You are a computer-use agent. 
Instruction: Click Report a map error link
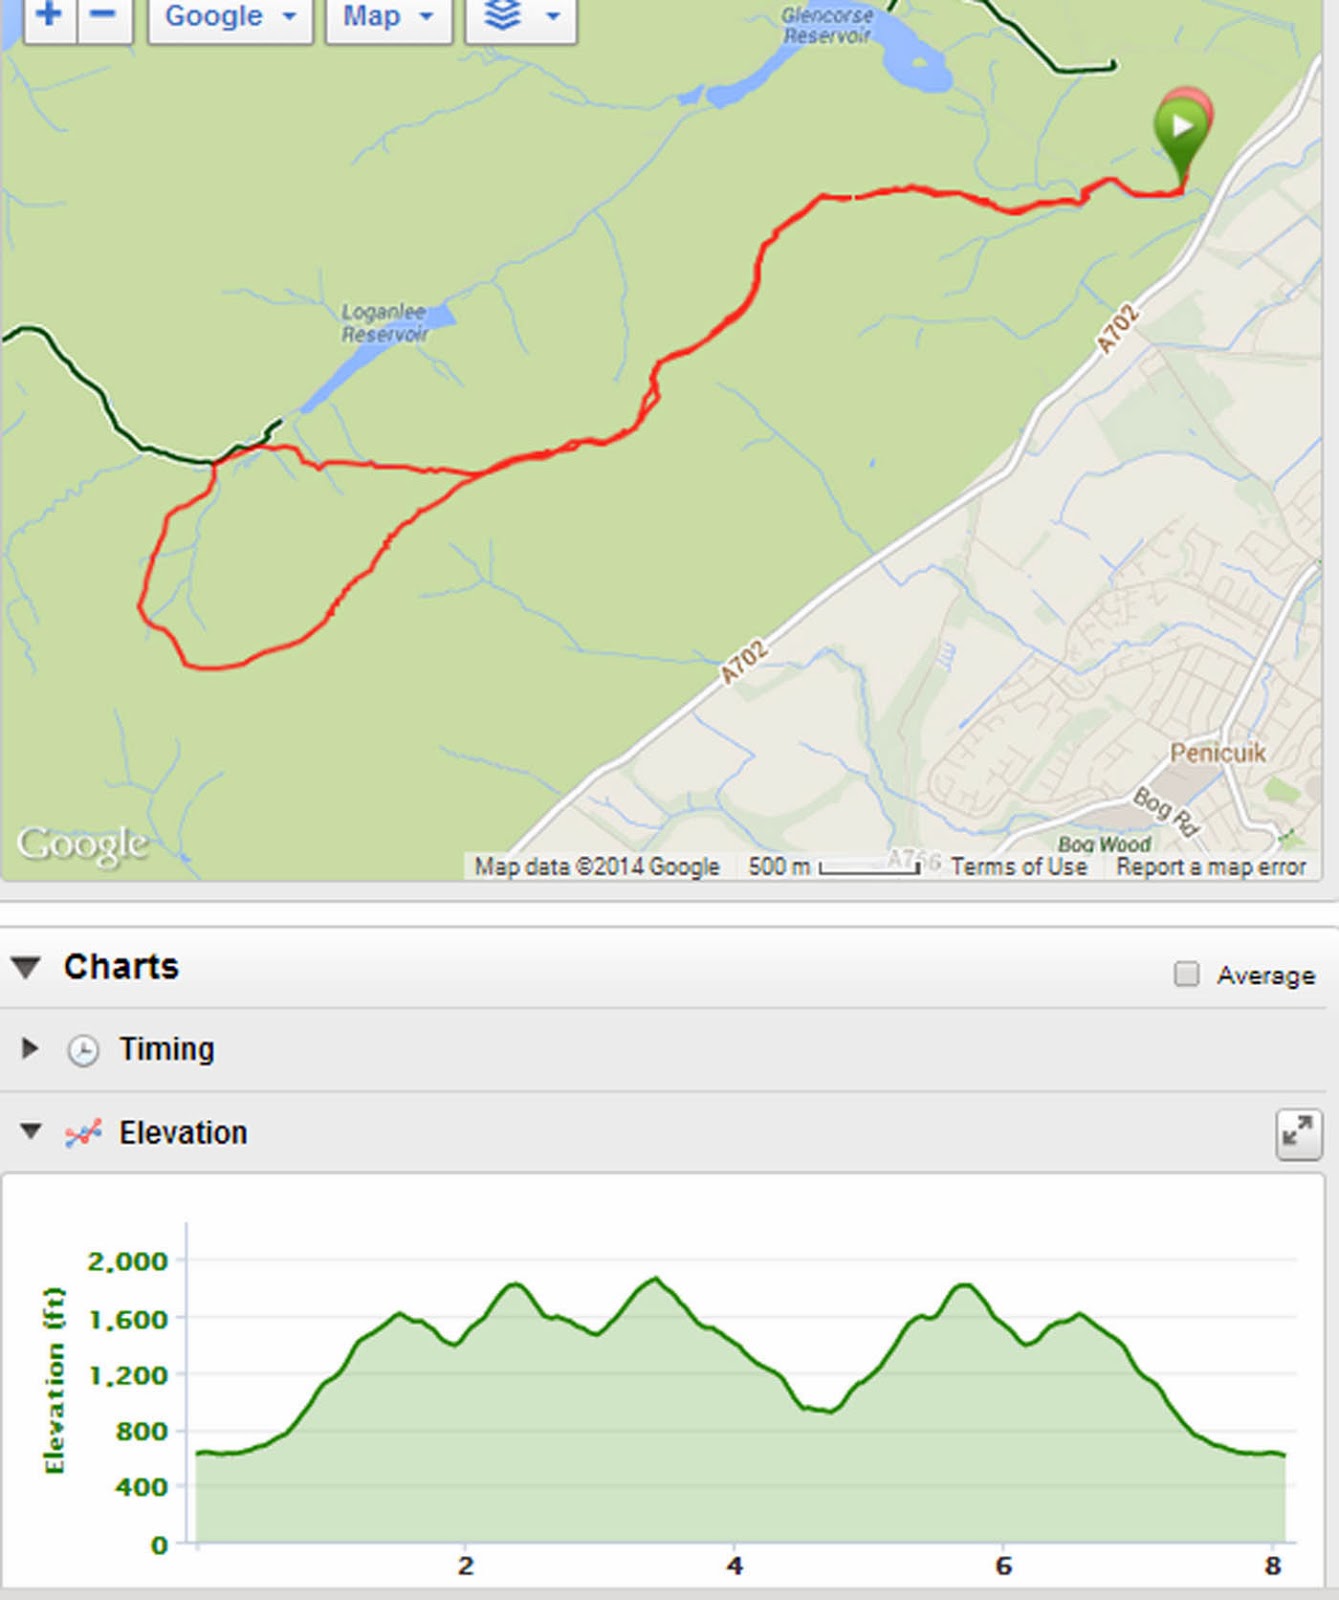[x=1211, y=867]
